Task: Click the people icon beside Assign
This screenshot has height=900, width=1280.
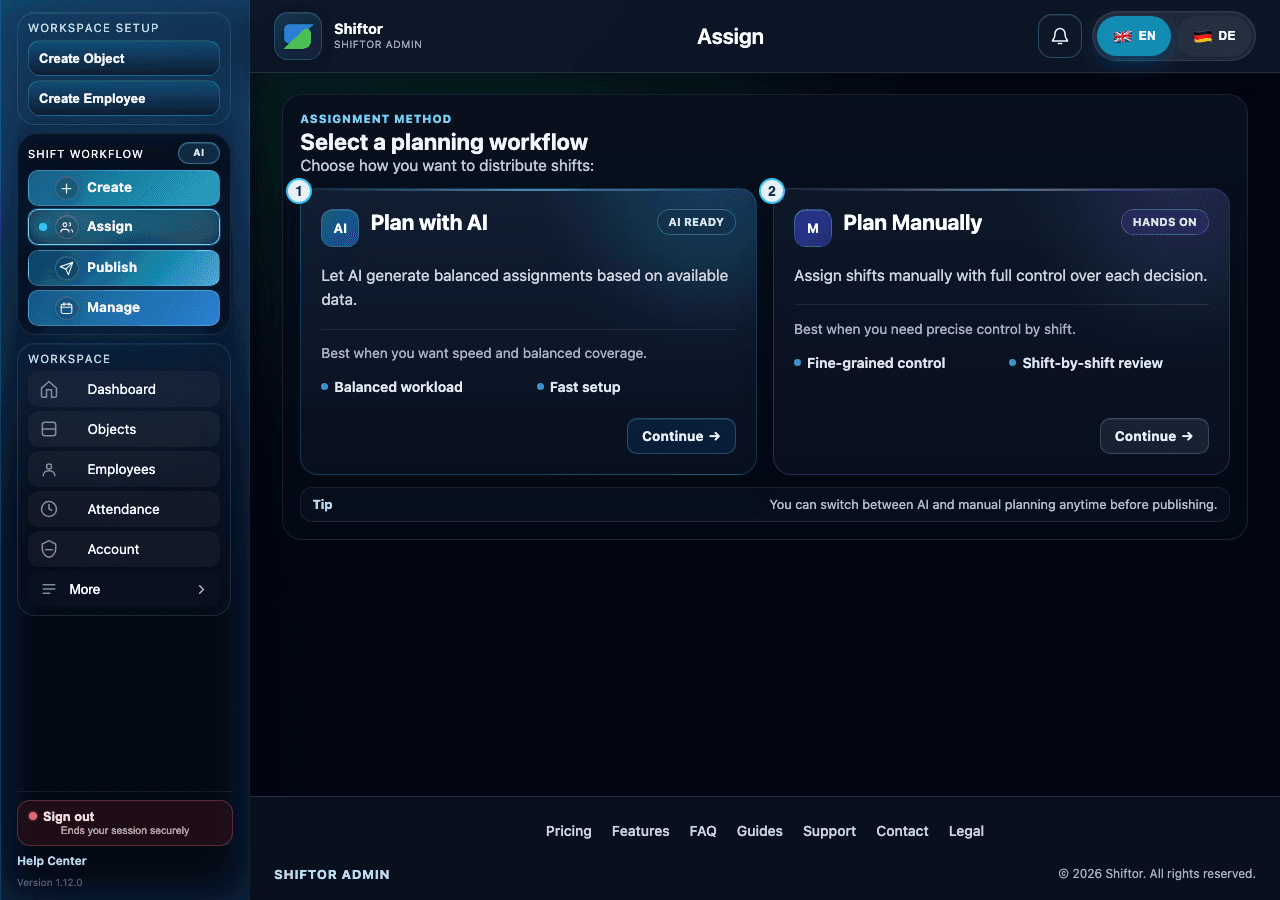Action: [x=67, y=227]
